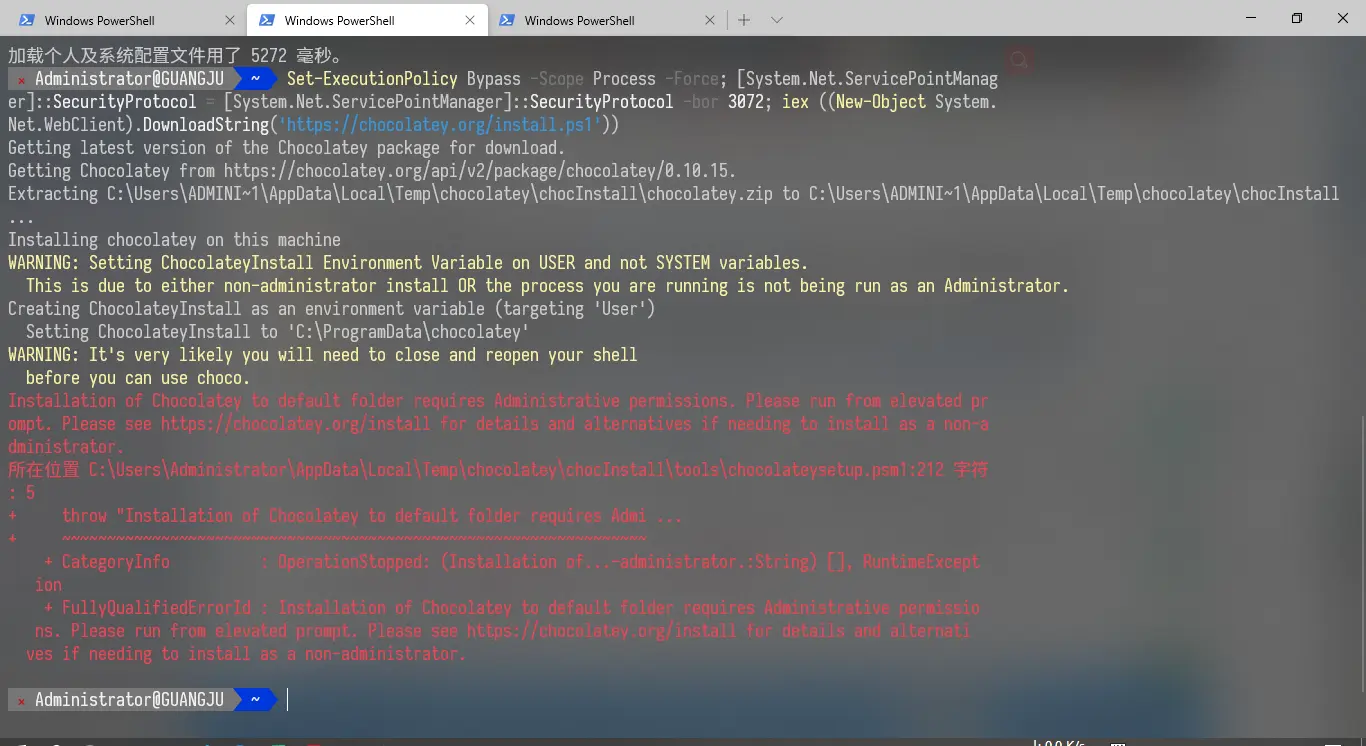Screen dimensions: 1366x746
Task: Click 'Getting Chocolatey from https://chocolatey.org/api' line
Action: [x=372, y=171]
